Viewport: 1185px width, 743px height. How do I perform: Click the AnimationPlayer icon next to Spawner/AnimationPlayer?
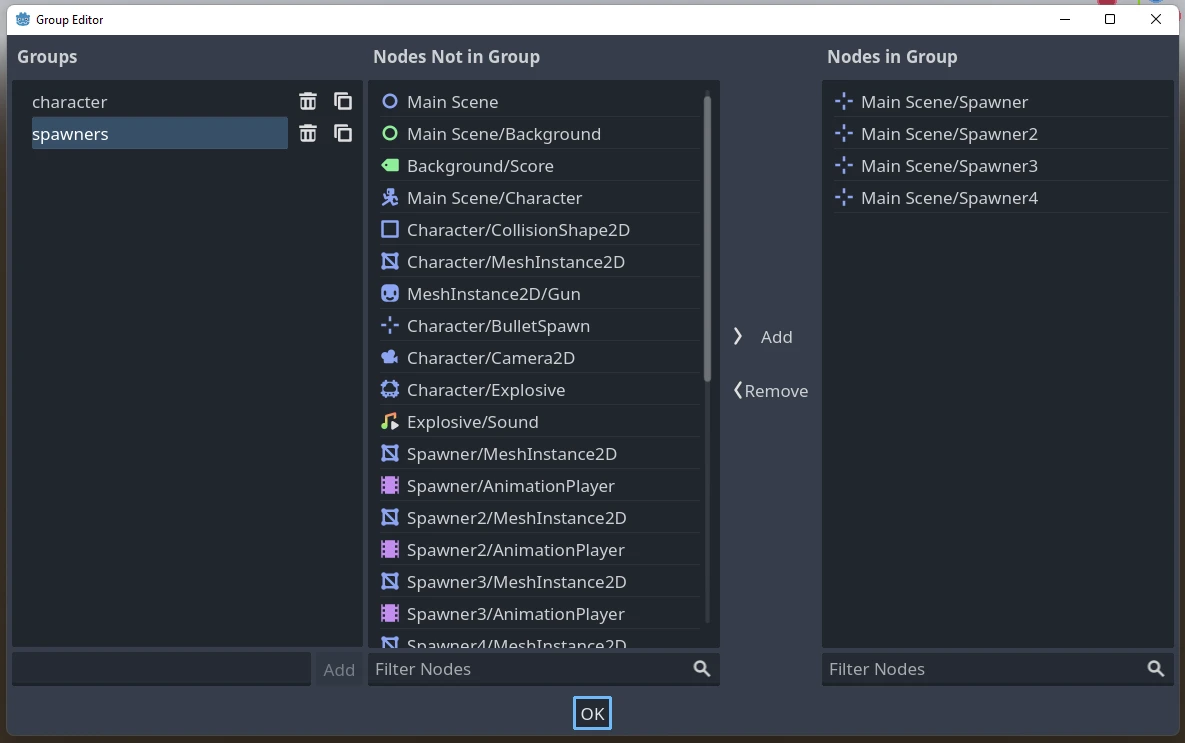pyautogui.click(x=390, y=485)
